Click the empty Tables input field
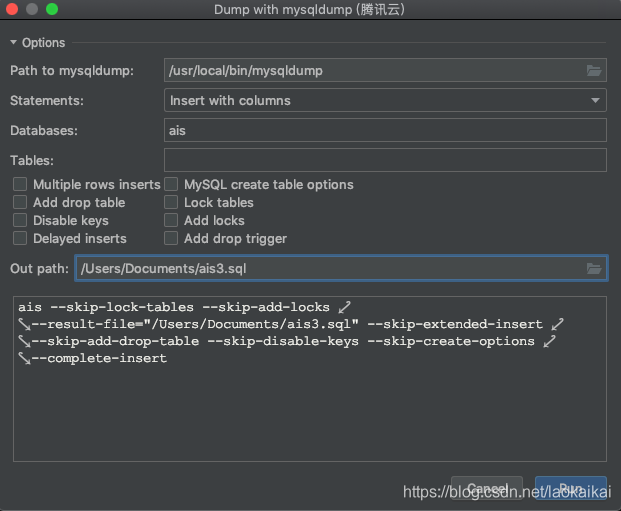Image resolution: width=621 pixels, height=511 pixels. tap(385, 160)
